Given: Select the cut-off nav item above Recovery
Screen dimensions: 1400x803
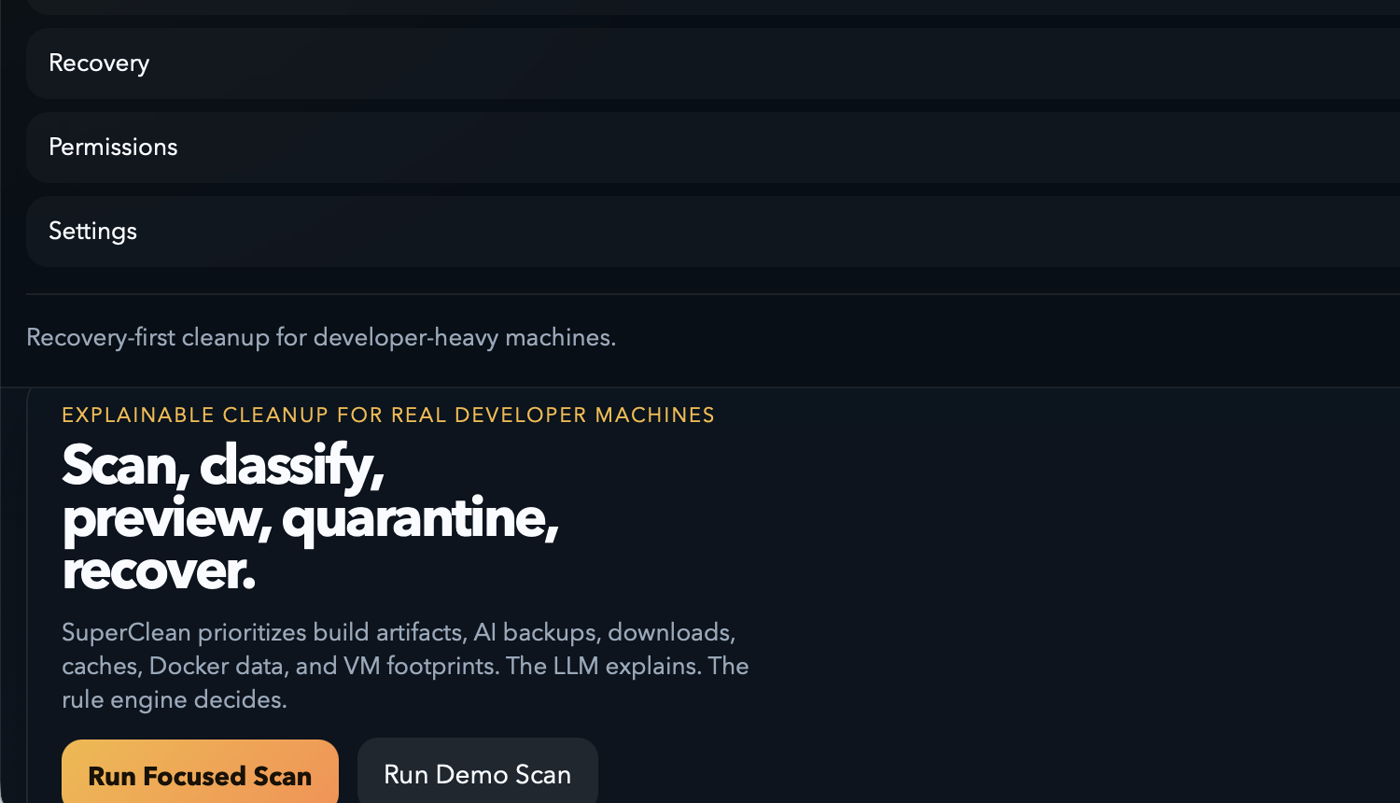Looking at the screenshot, I should coord(700,6).
